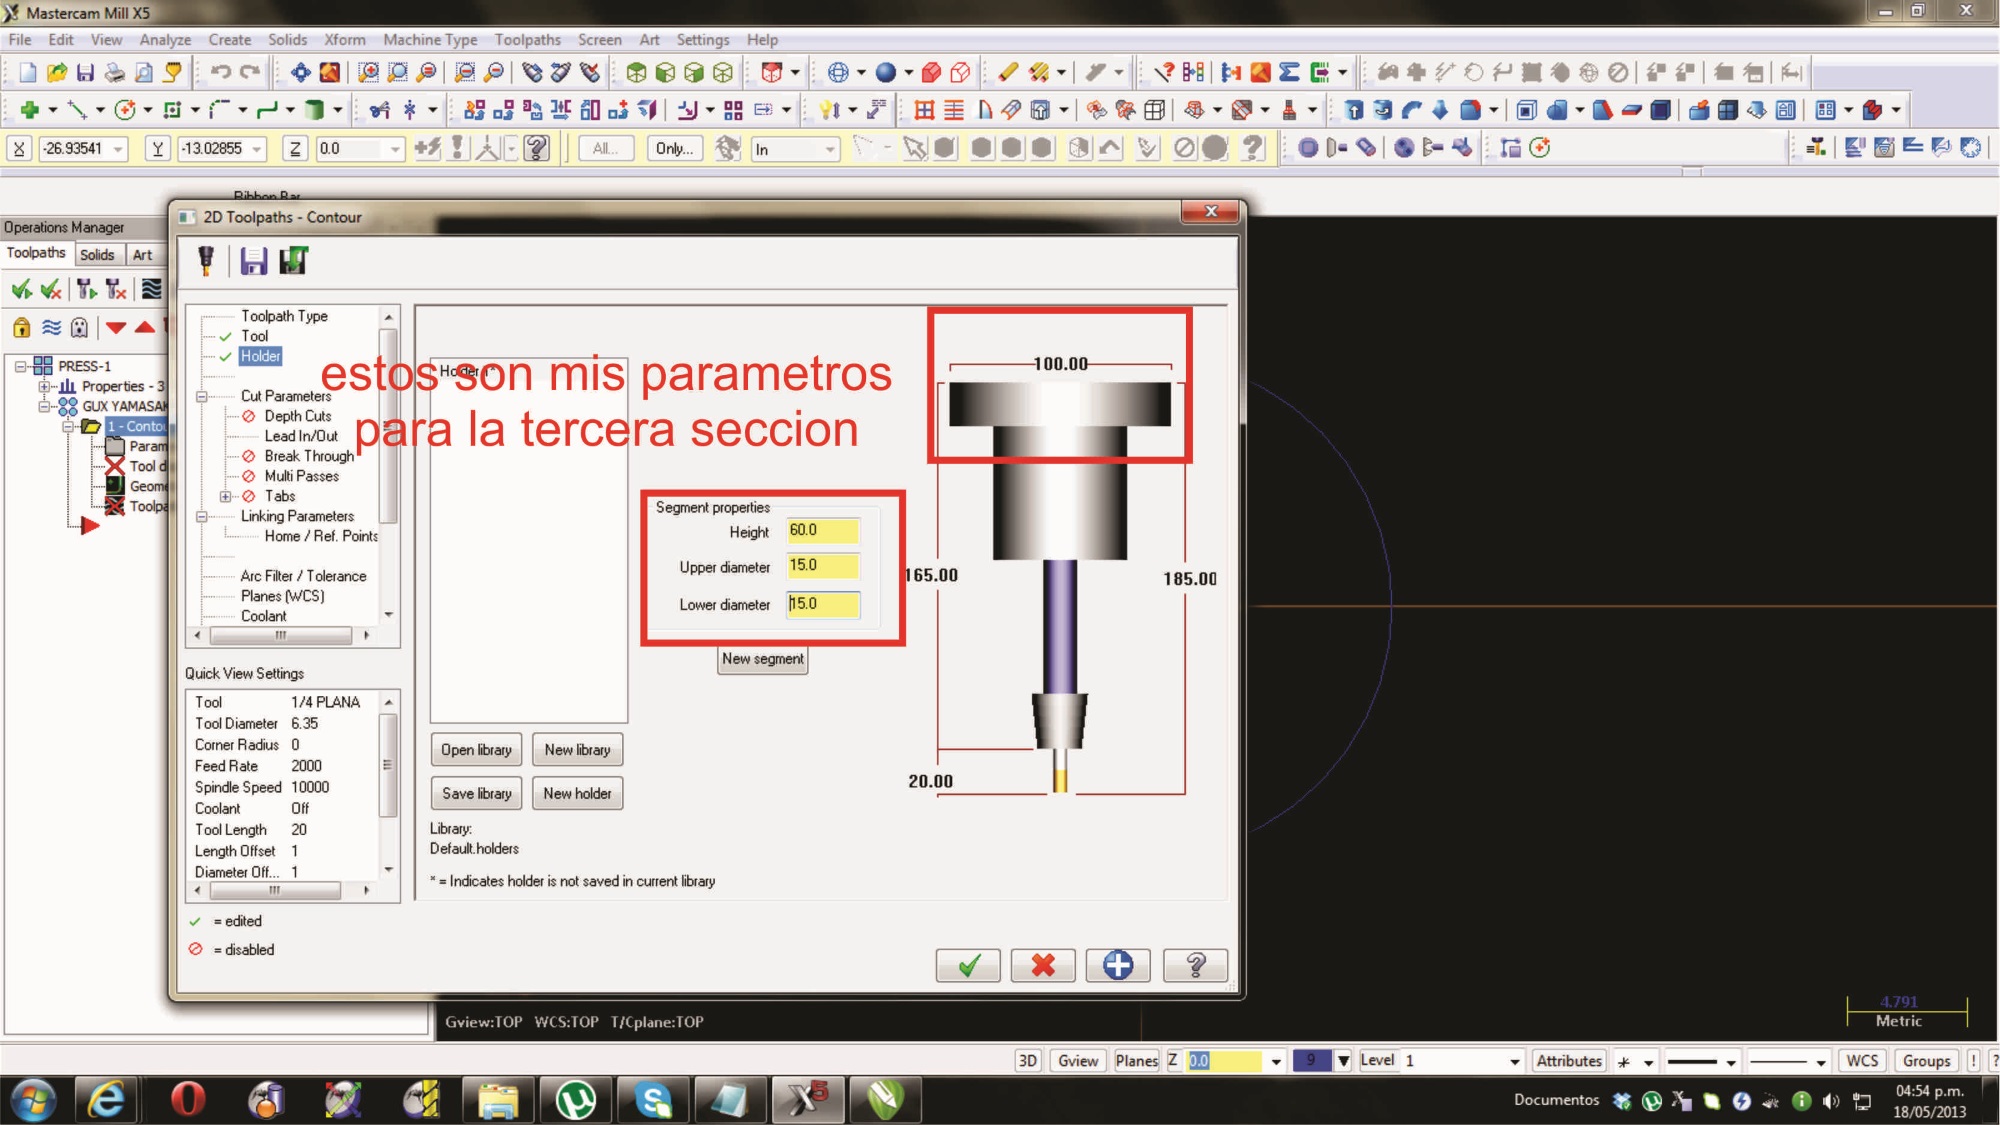This screenshot has width=2000, height=1125.
Task: Click Select all operations icon in Operations Manager
Action: coord(21,290)
